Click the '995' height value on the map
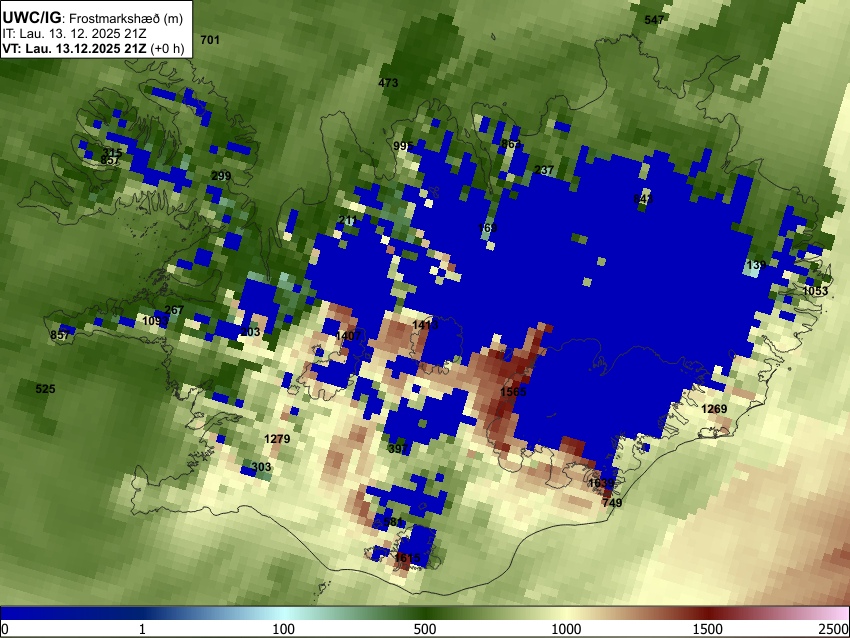The height and width of the screenshot is (638, 850). (403, 146)
